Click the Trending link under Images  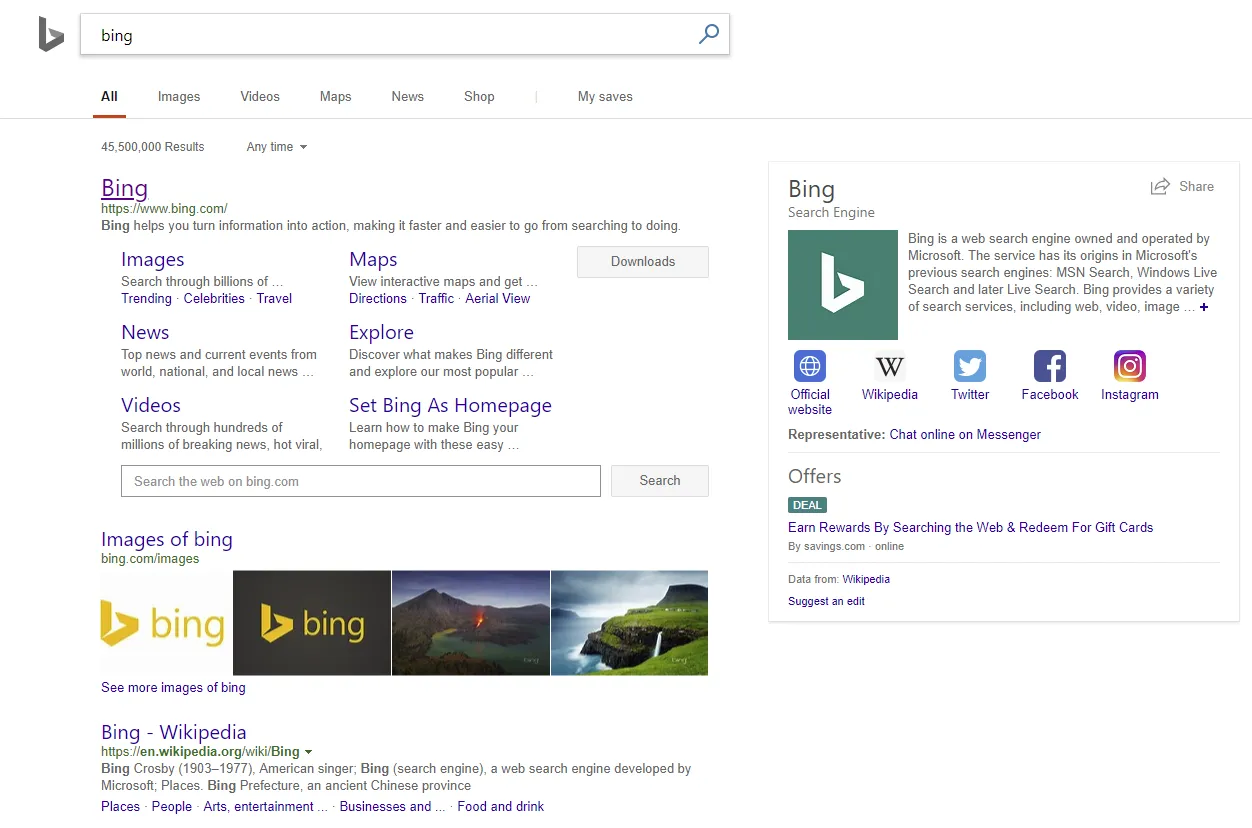click(x=147, y=299)
